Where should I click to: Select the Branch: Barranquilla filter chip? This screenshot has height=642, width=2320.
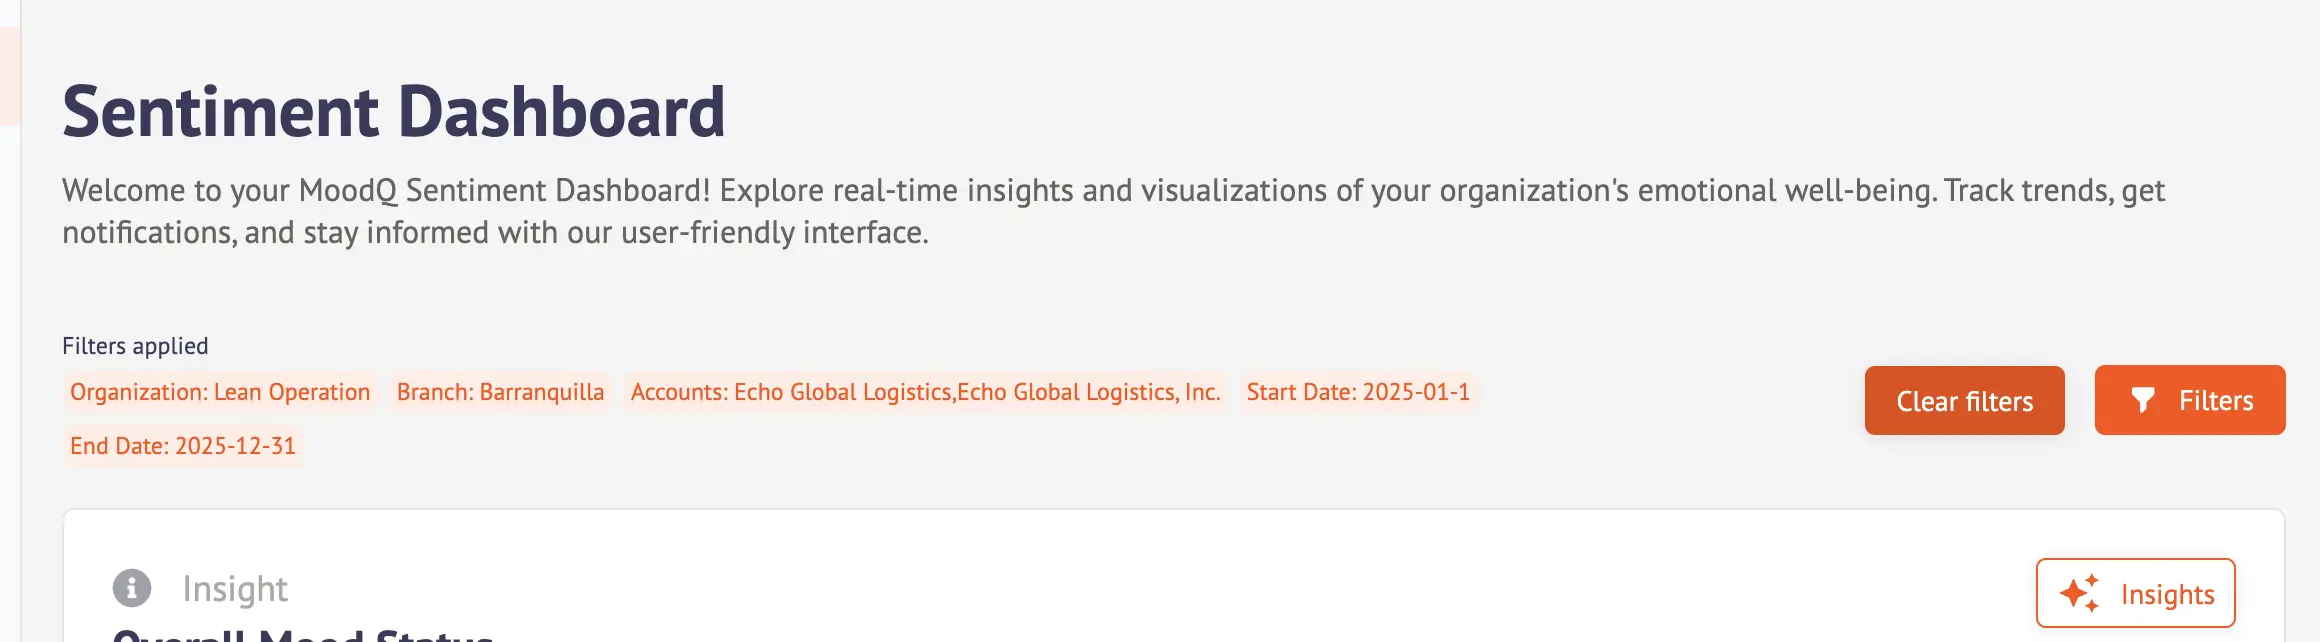point(500,392)
